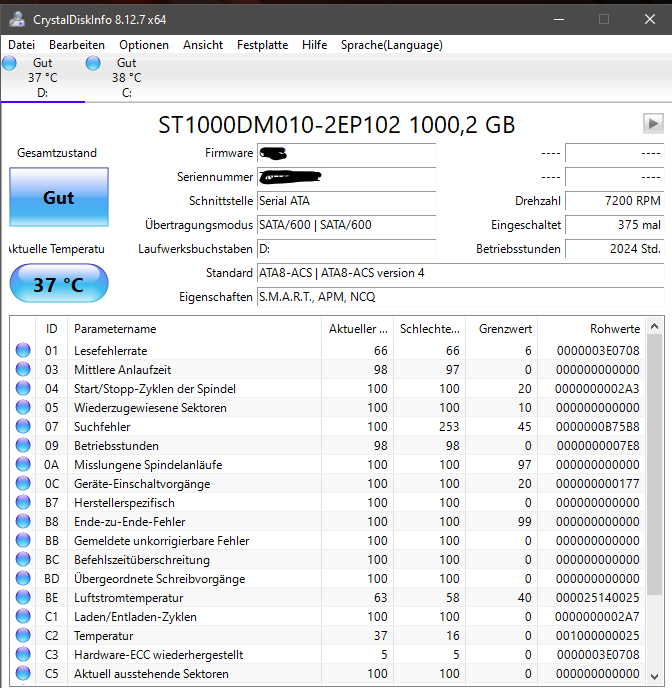Open the Festplatte menu

pyautogui.click(x=262, y=45)
